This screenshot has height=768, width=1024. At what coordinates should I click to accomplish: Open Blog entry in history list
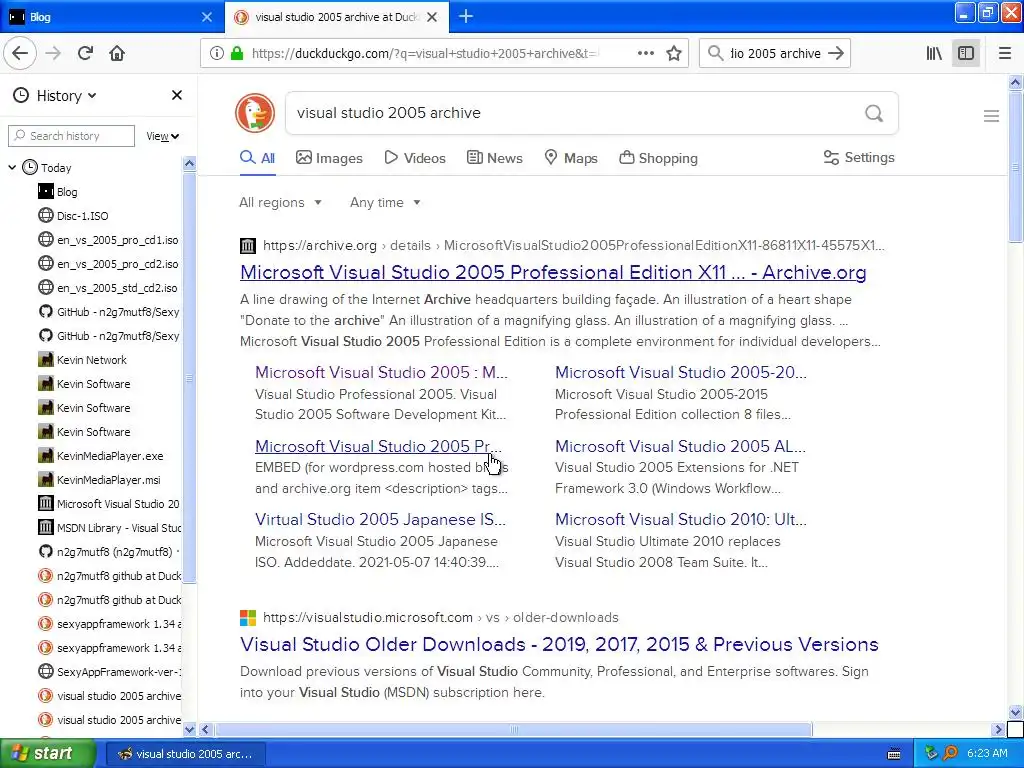[57, 192]
